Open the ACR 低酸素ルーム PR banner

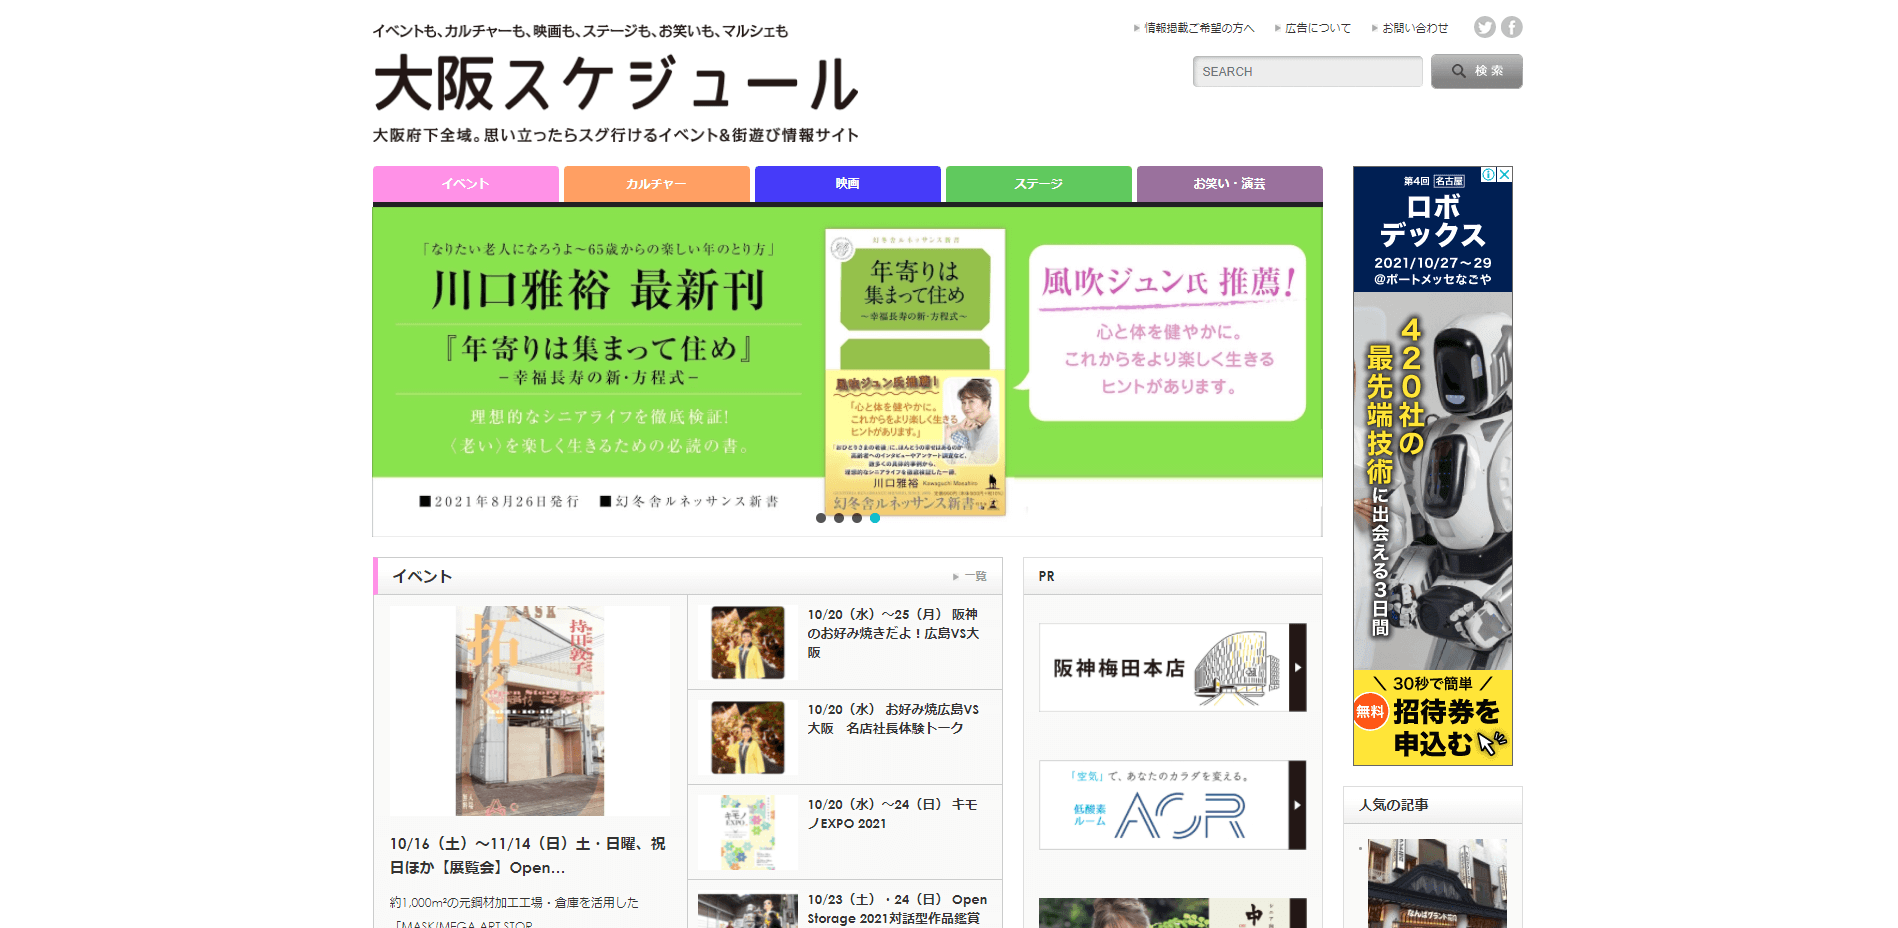click(x=1173, y=805)
